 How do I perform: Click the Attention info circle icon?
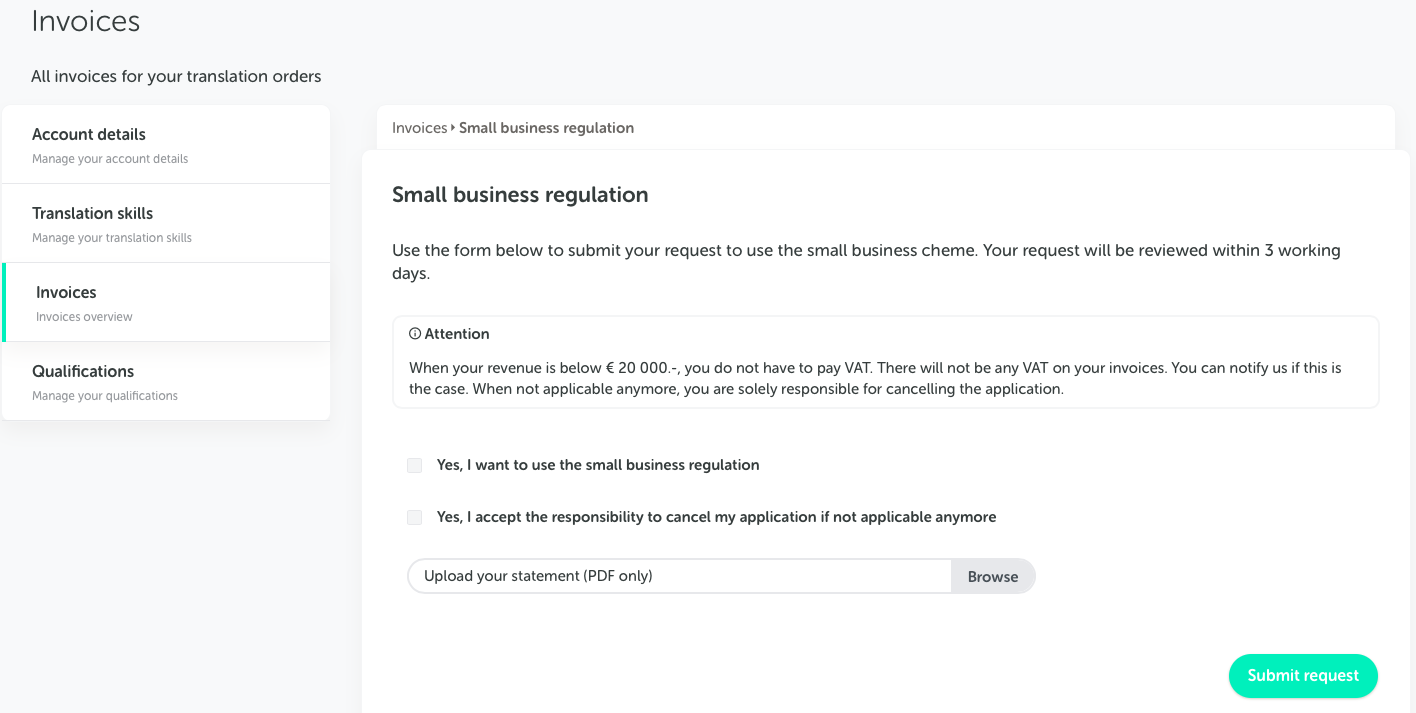tap(415, 334)
